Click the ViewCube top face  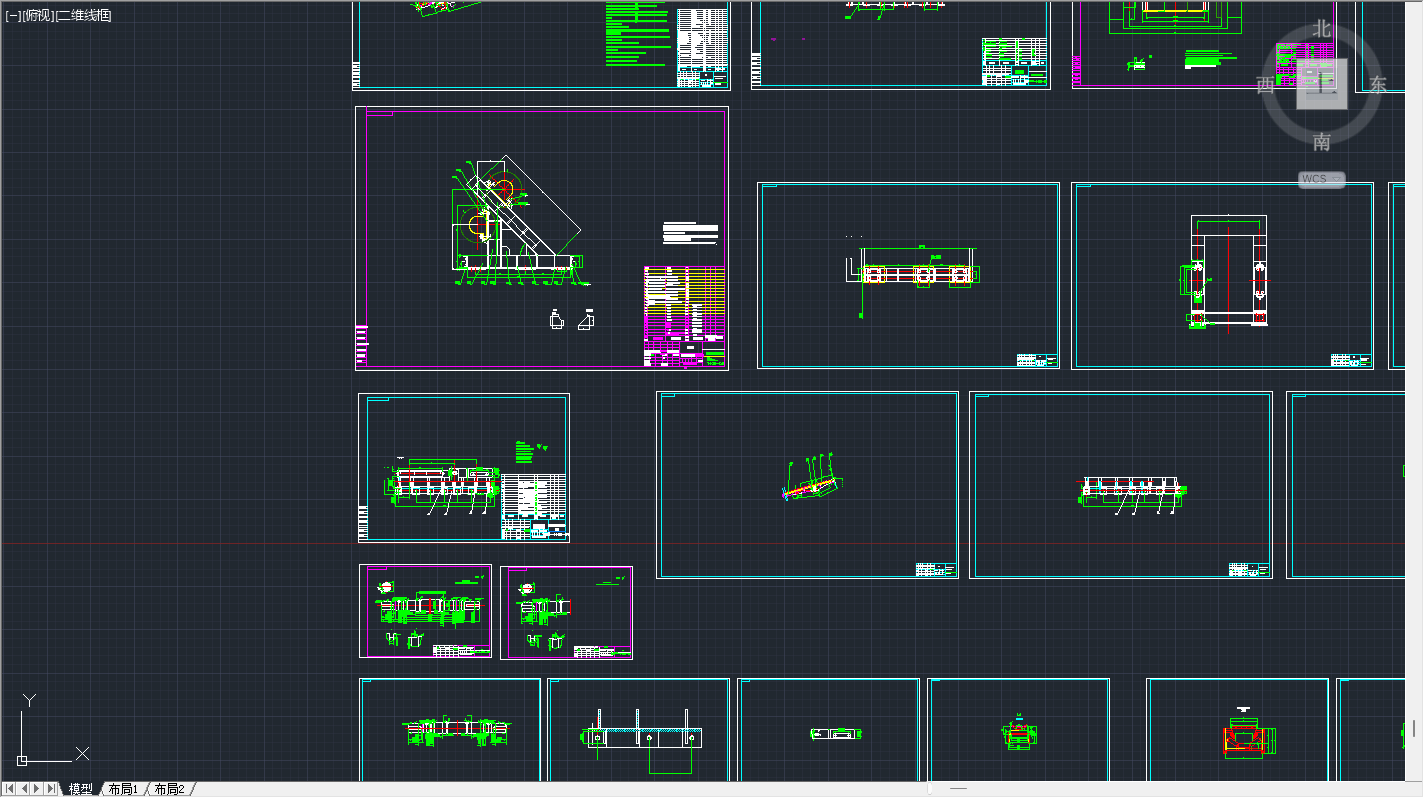(1322, 84)
